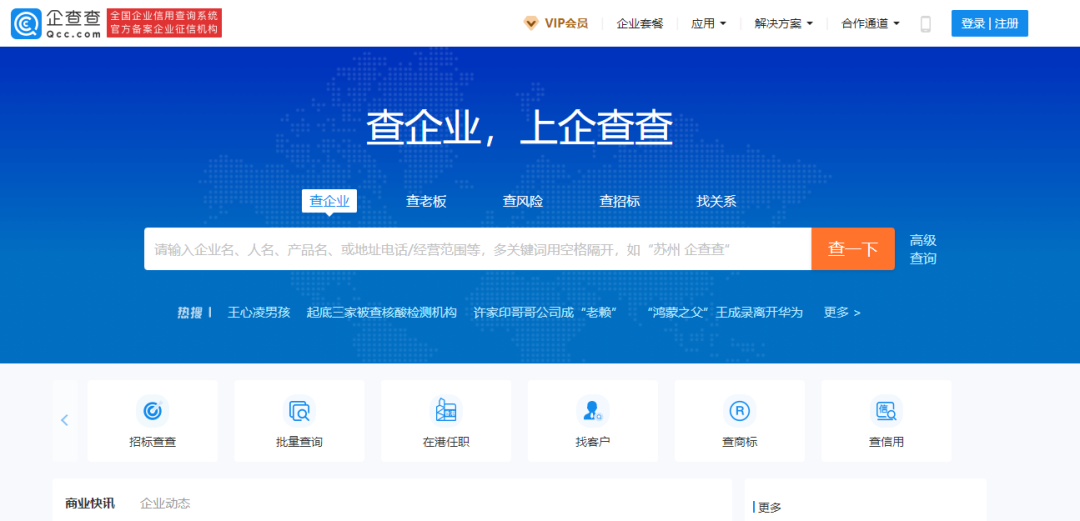The height and width of the screenshot is (521, 1080).
Task: Expand the 合作通道 dropdown
Action: pyautogui.click(x=871, y=23)
